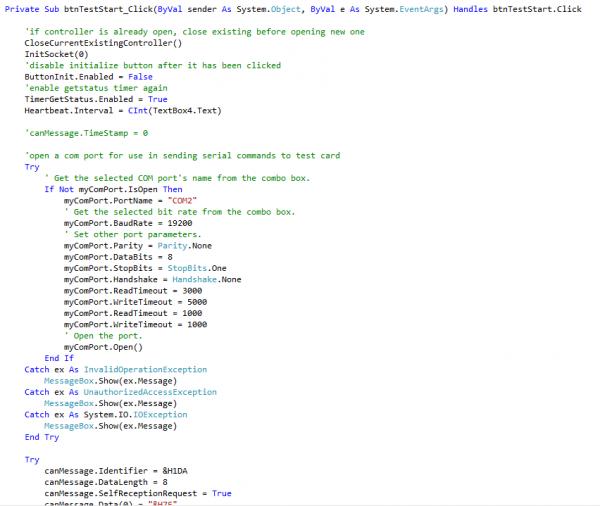The width and height of the screenshot is (600, 506).
Task: Click TimerGetStatus.Enabled = True line
Action: [96, 99]
